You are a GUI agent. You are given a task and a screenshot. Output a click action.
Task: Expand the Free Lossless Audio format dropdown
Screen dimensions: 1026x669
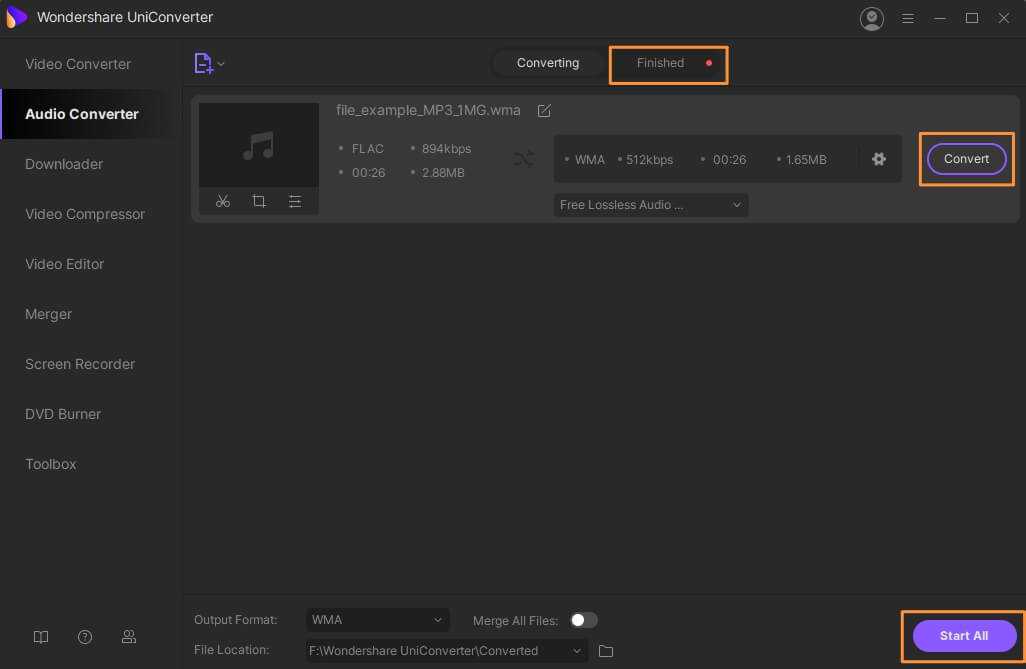point(651,205)
